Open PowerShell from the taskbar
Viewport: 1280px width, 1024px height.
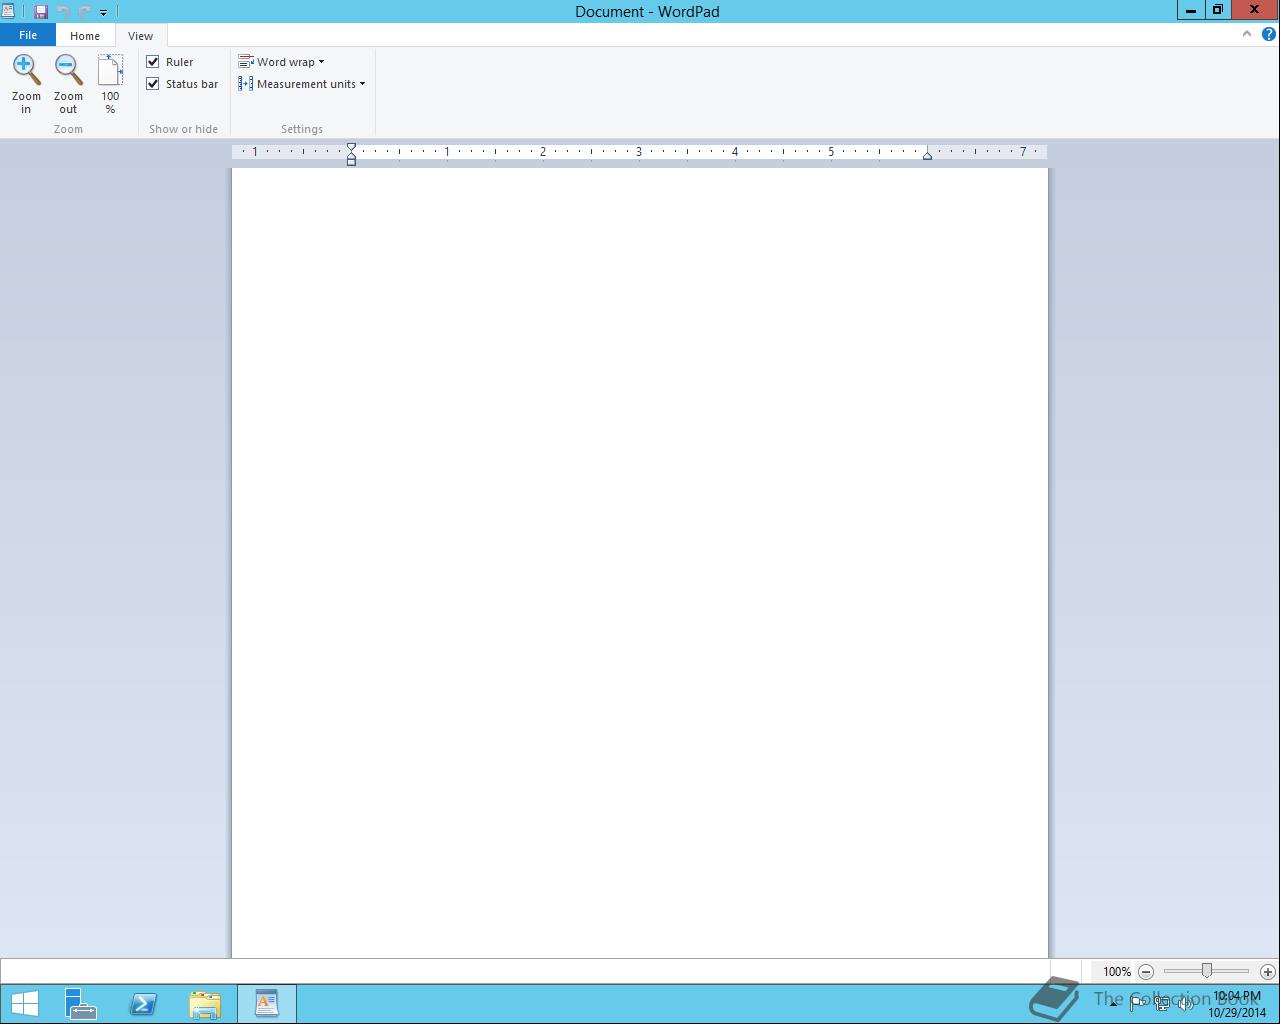point(143,1003)
